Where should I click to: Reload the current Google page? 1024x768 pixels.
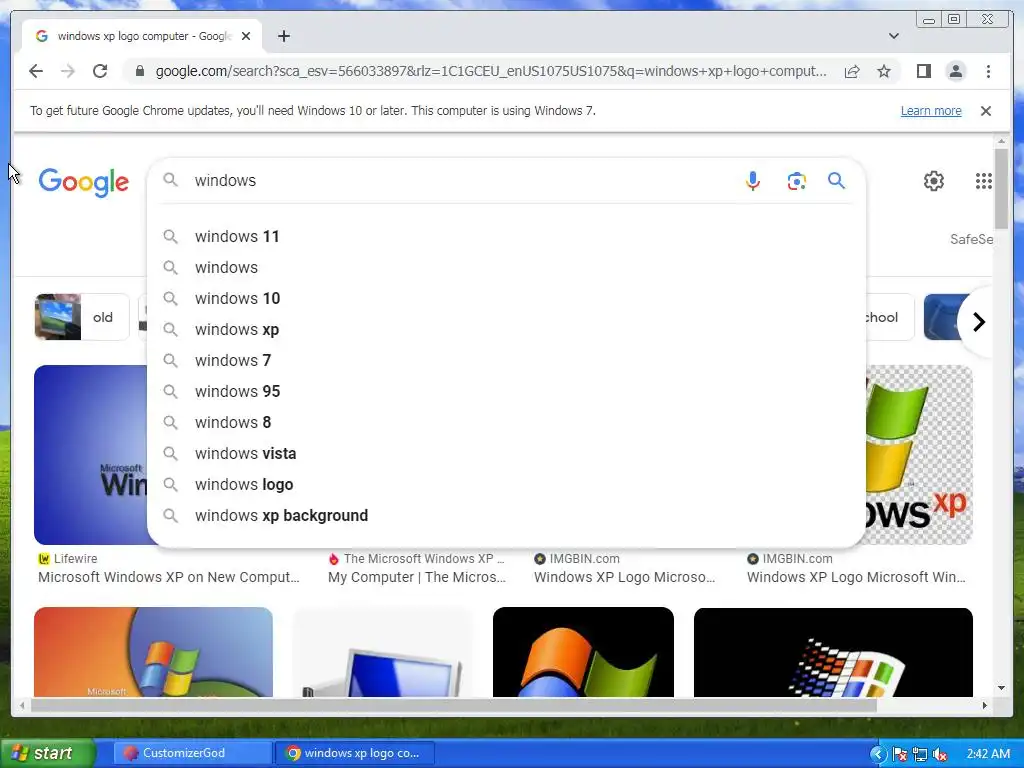tap(100, 71)
